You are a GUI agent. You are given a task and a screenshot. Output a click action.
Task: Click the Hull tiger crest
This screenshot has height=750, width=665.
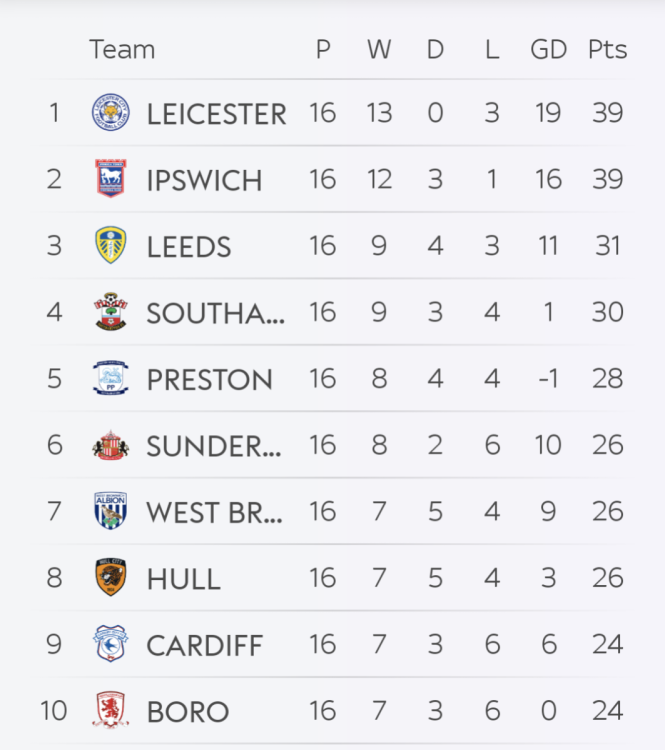110,578
